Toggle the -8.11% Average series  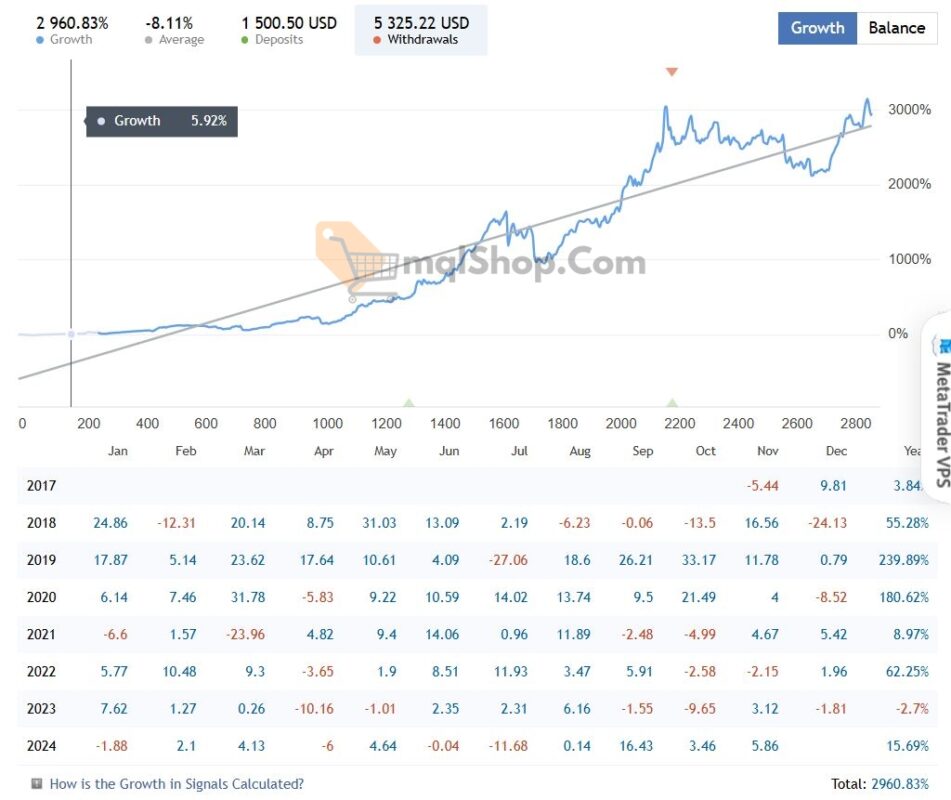tap(170, 30)
